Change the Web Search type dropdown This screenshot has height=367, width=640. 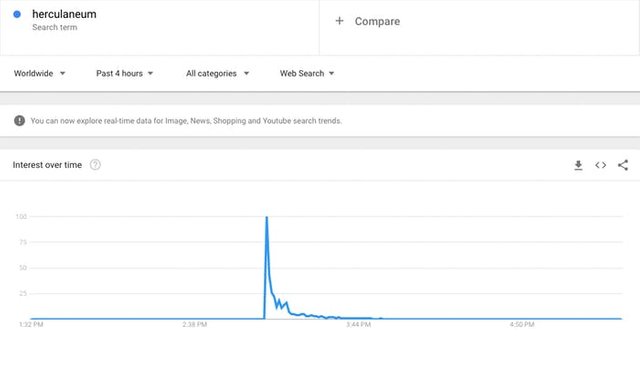click(x=307, y=73)
